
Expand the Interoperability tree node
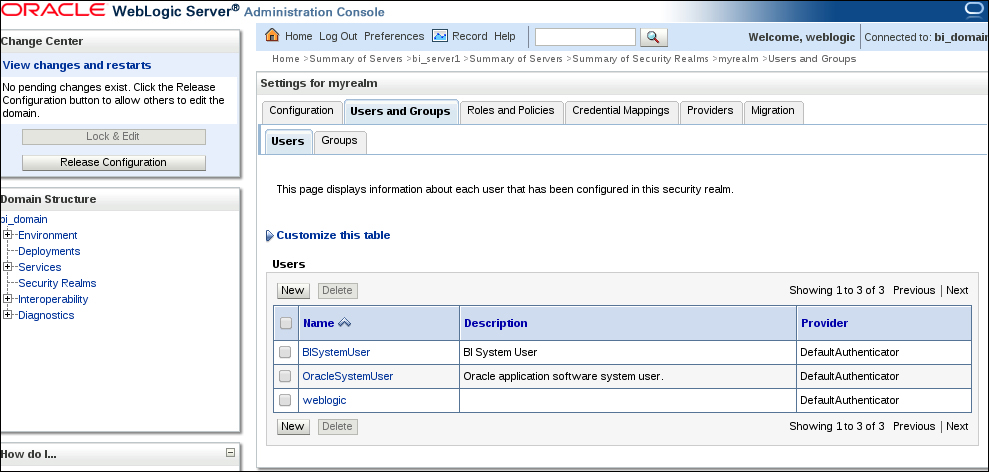pyautogui.click(x=7, y=299)
